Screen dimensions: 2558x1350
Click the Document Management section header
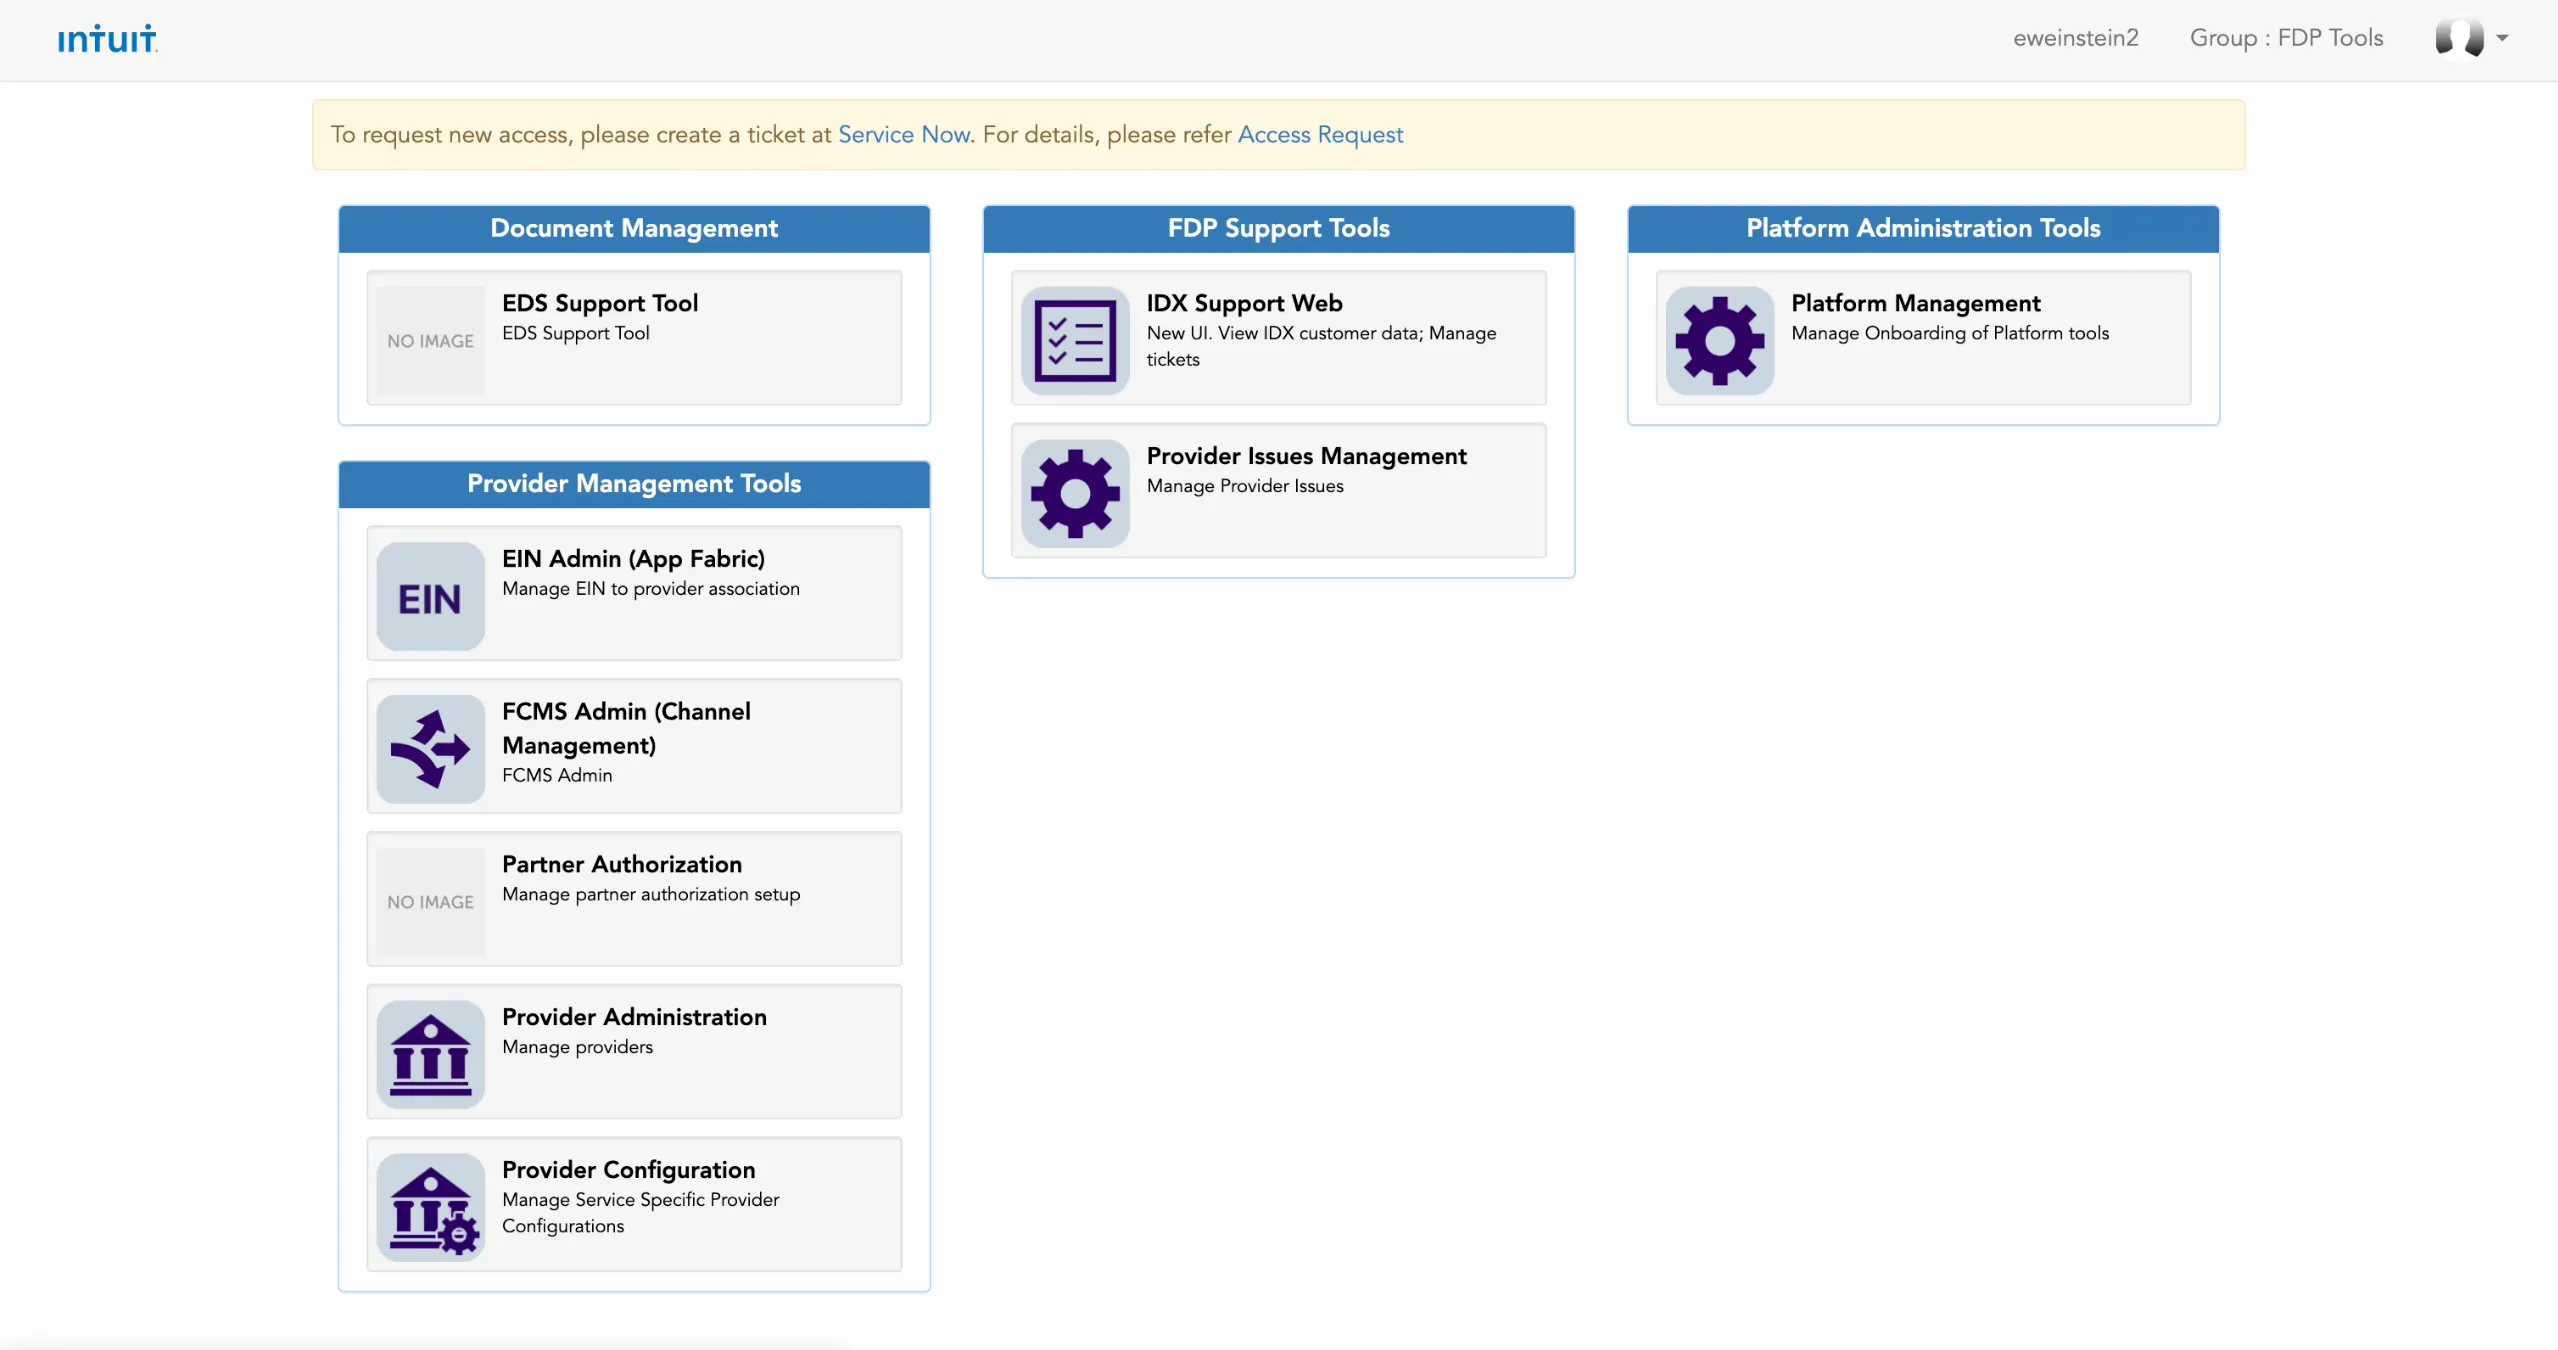634,228
